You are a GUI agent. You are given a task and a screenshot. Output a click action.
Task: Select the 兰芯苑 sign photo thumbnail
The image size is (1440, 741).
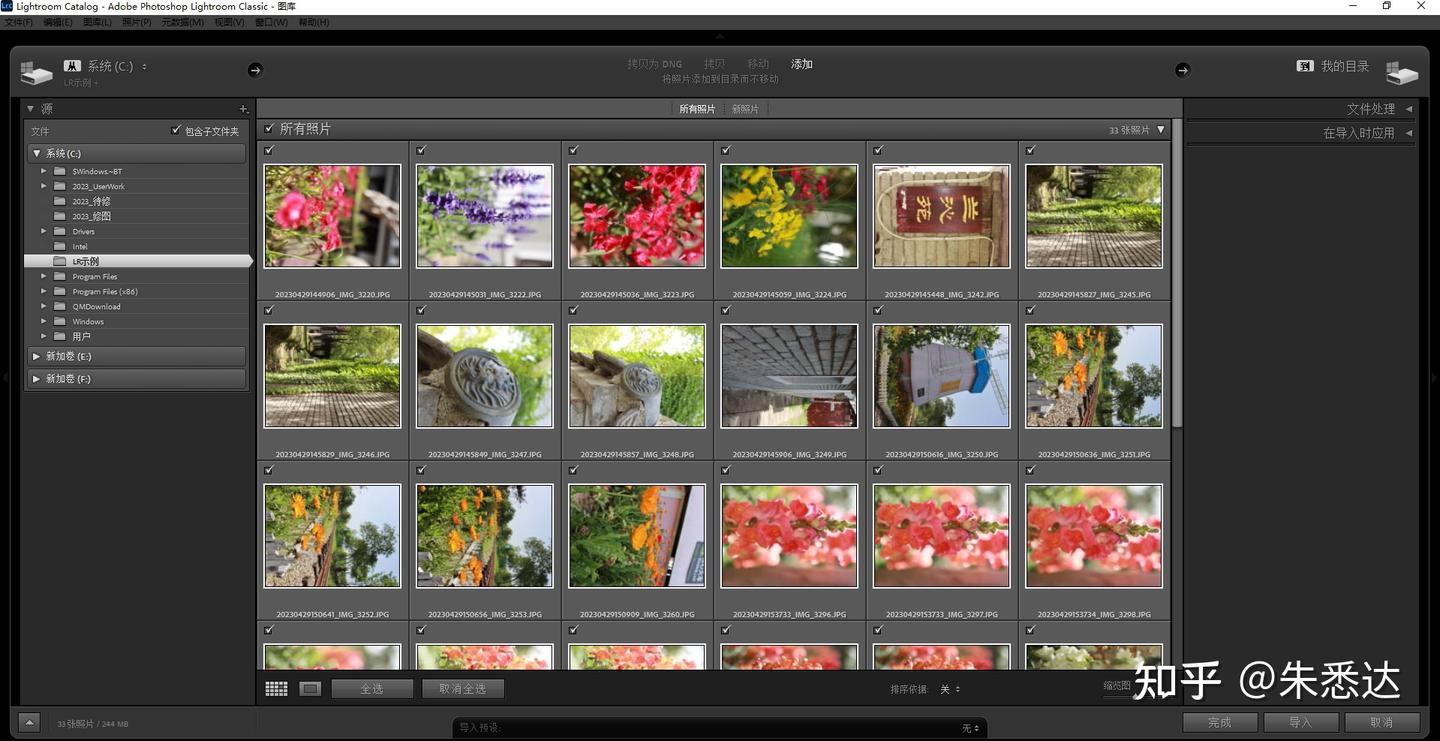(x=941, y=215)
